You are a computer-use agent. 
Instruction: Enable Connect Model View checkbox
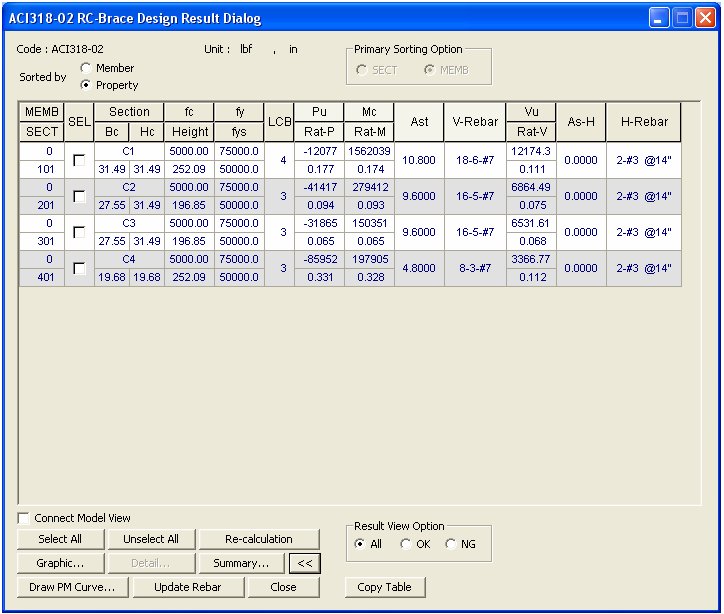click(24, 518)
